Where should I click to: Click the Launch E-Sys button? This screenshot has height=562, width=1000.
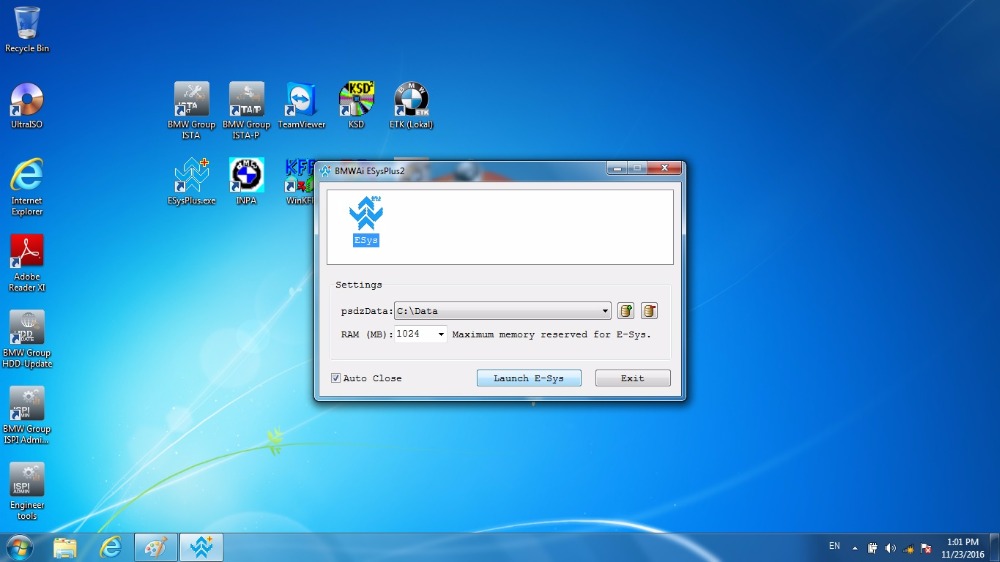(x=529, y=378)
